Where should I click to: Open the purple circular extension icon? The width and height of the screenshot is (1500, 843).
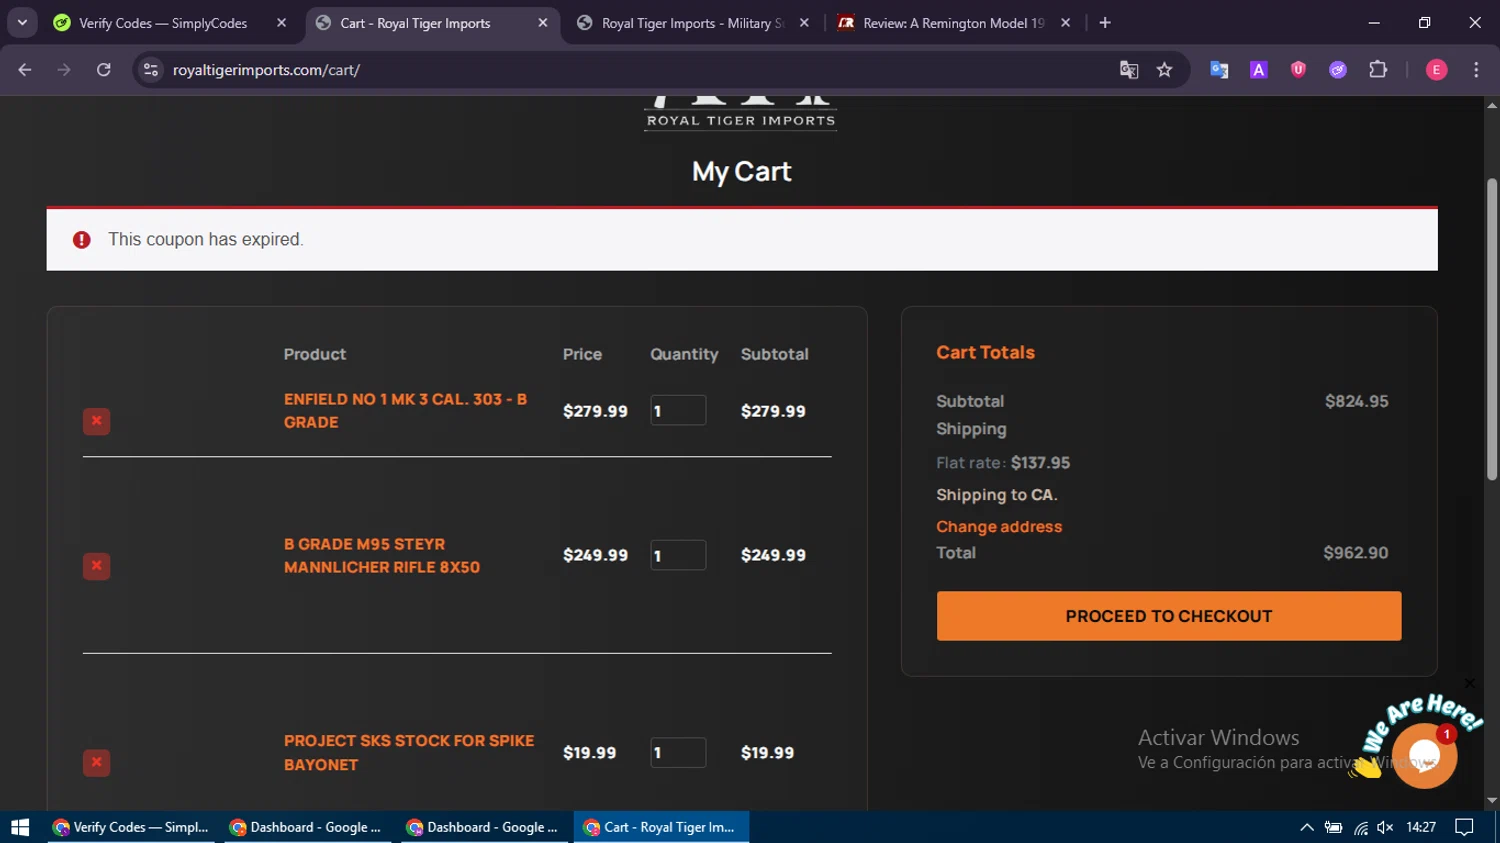click(x=1338, y=70)
